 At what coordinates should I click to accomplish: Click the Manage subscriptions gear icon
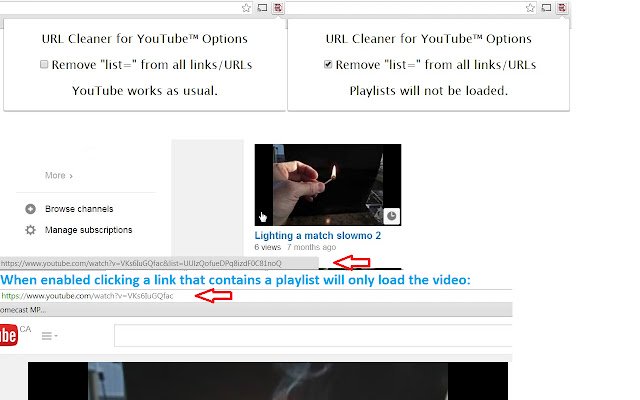point(30,230)
